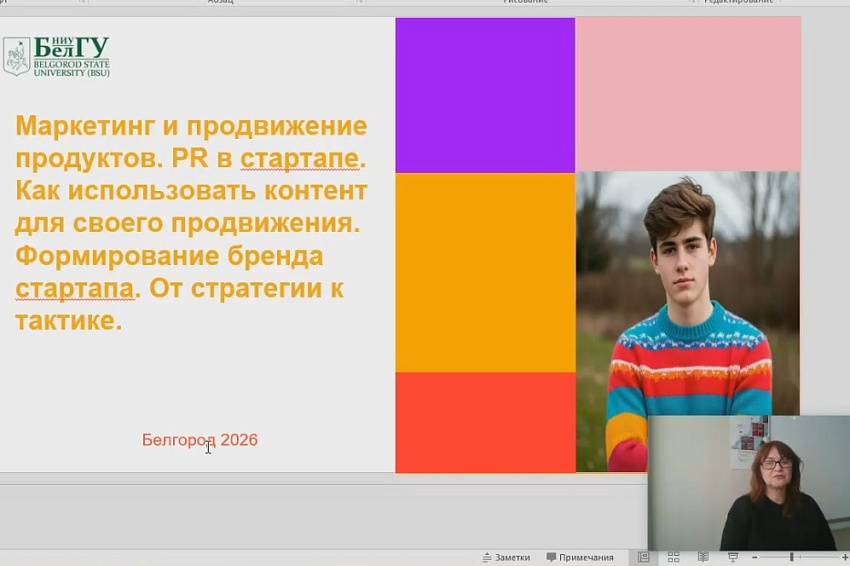The image size is (850, 566).
Task: Toggle the Примечания comments pane
Action: pos(580,557)
